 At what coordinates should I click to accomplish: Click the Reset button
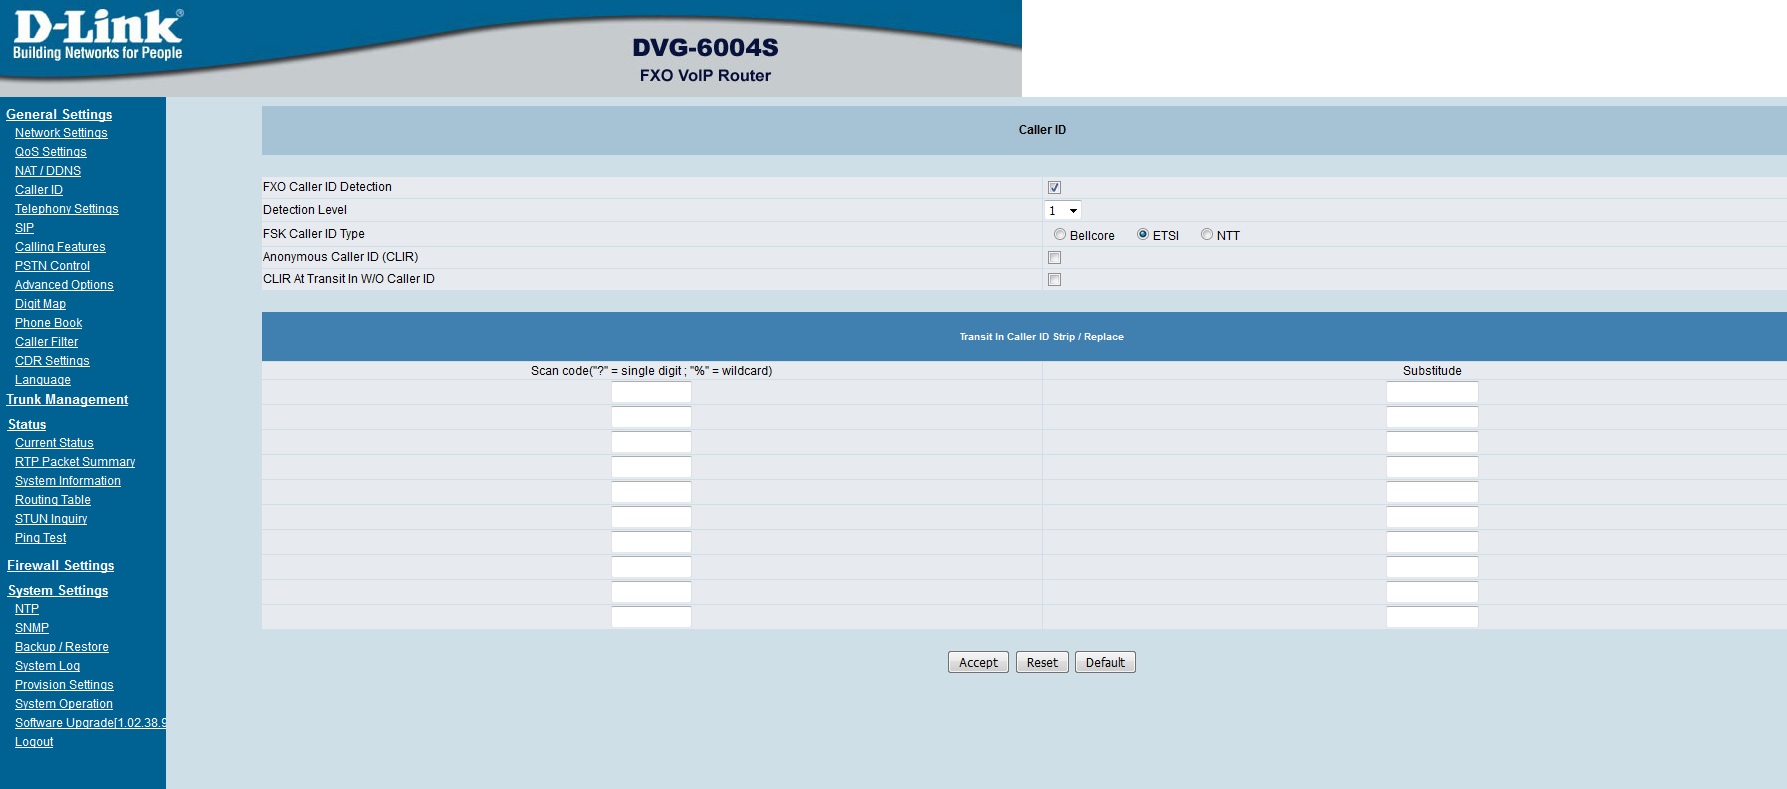point(1042,663)
